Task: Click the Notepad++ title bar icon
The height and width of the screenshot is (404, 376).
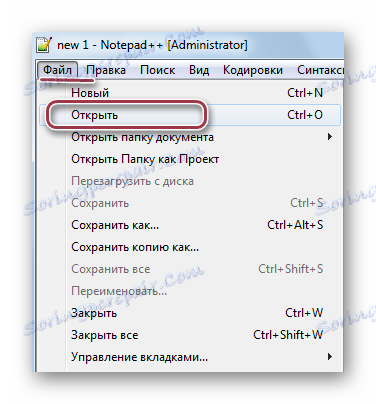Action: (44, 44)
